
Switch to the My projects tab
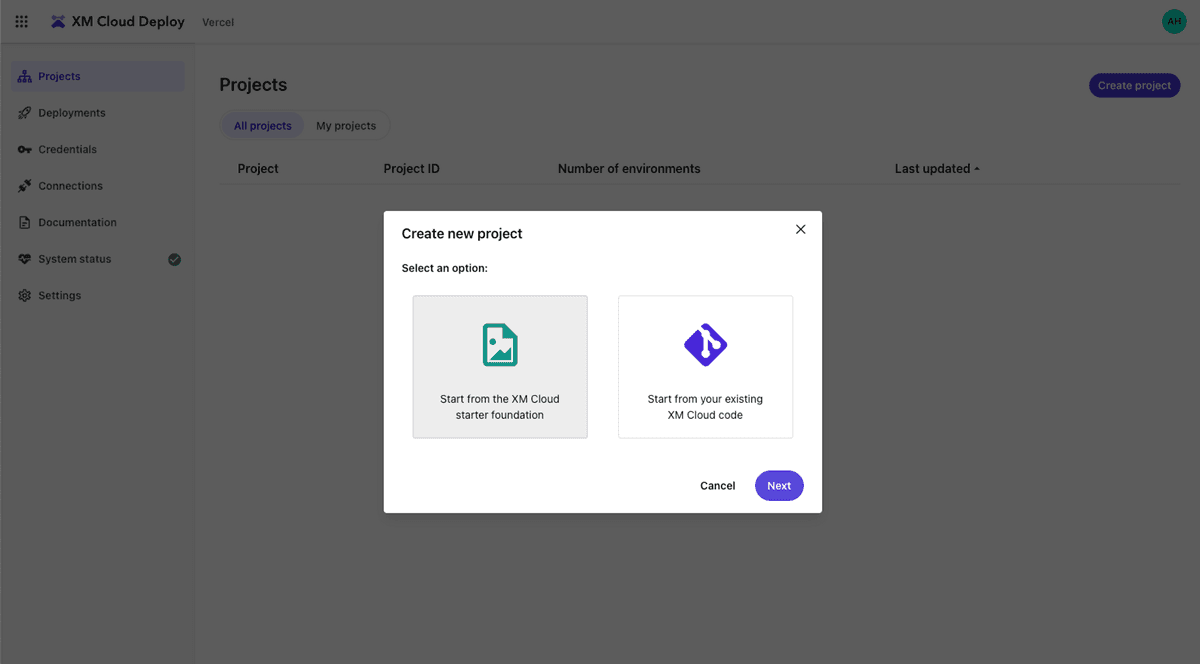click(x=346, y=126)
